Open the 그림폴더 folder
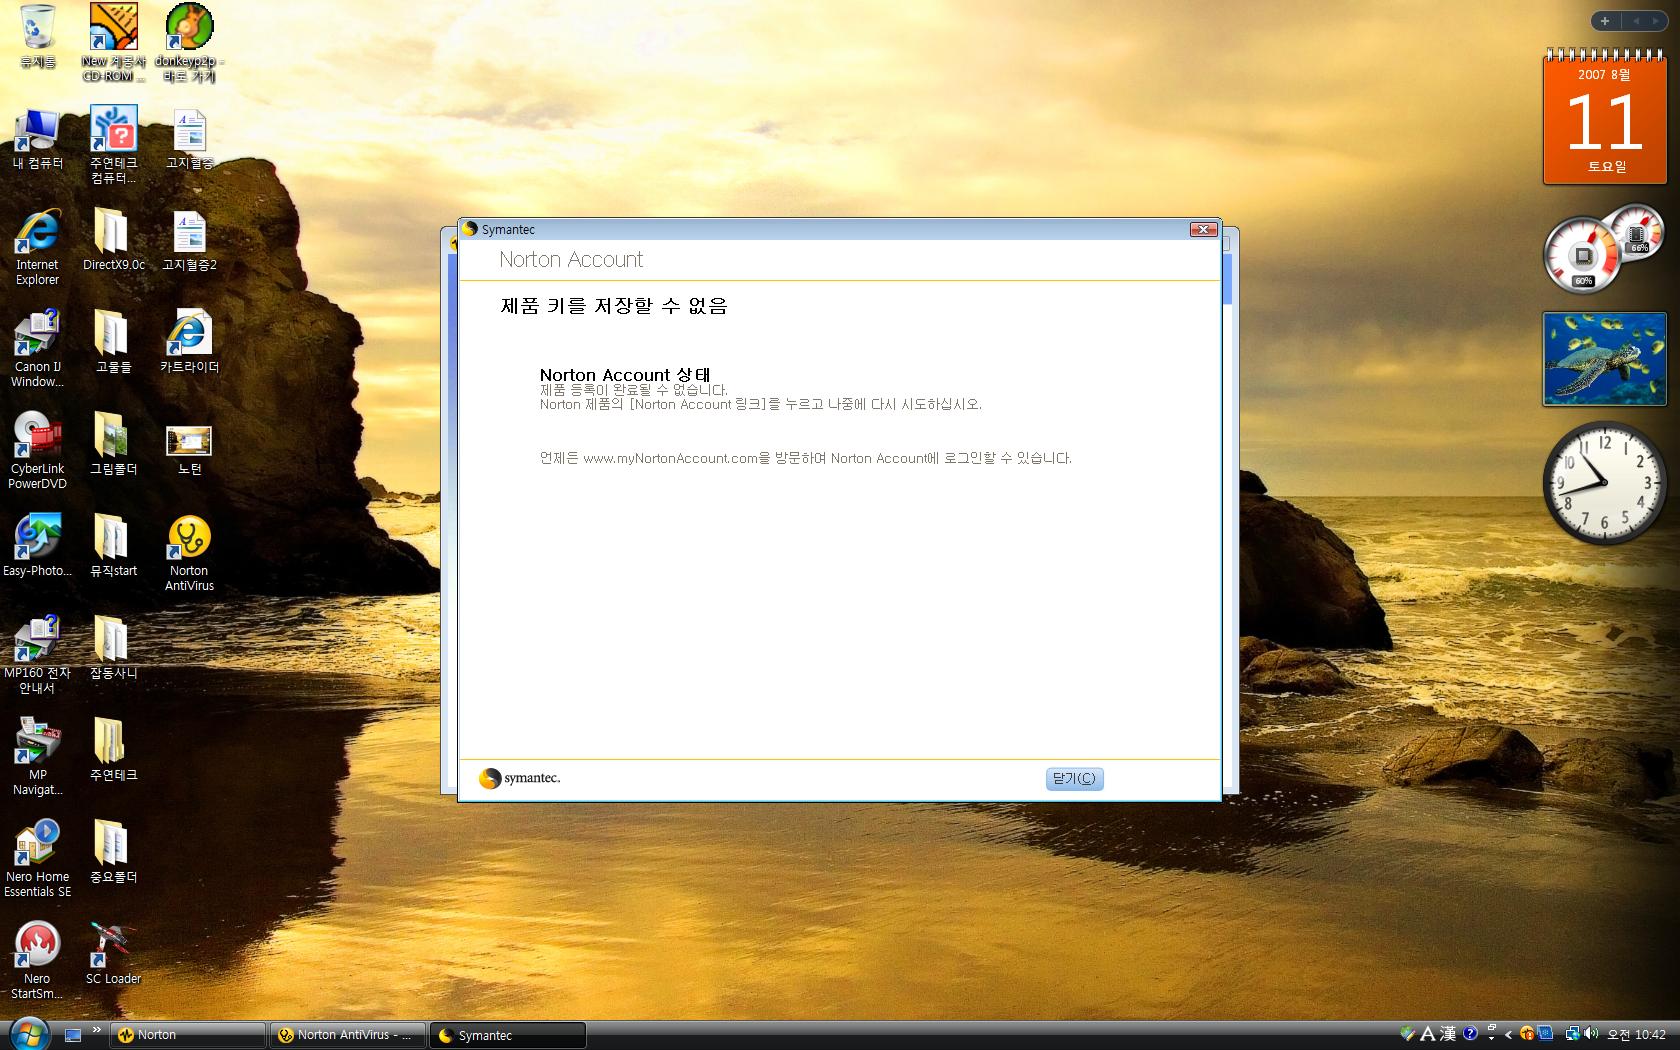1680x1050 pixels. (x=114, y=444)
